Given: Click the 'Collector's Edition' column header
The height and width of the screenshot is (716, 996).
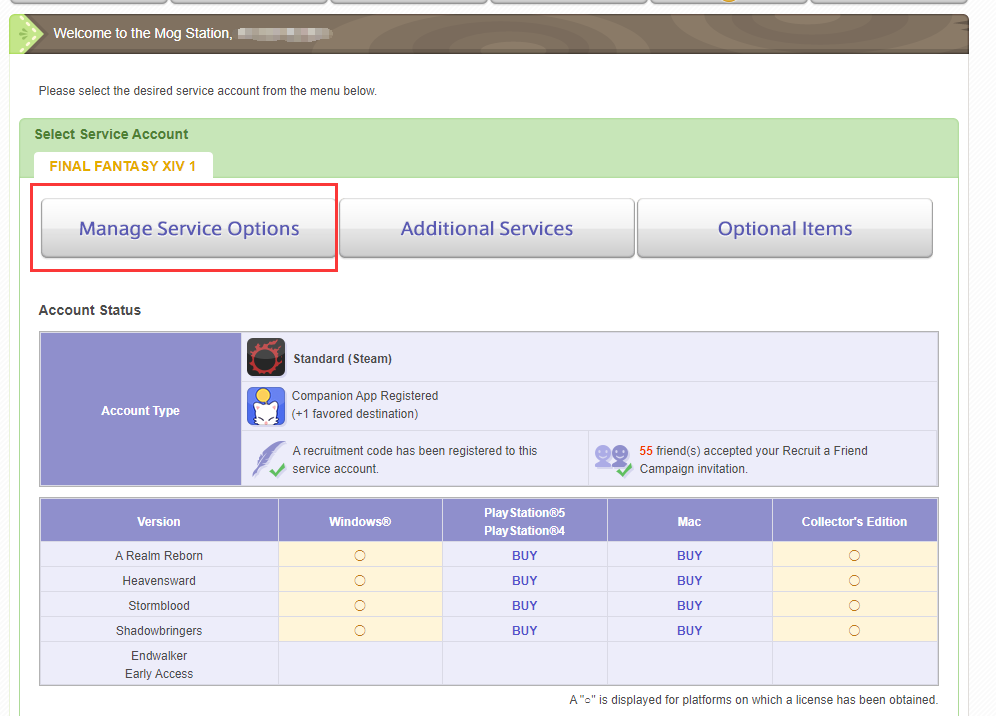Looking at the screenshot, I should click(x=854, y=521).
